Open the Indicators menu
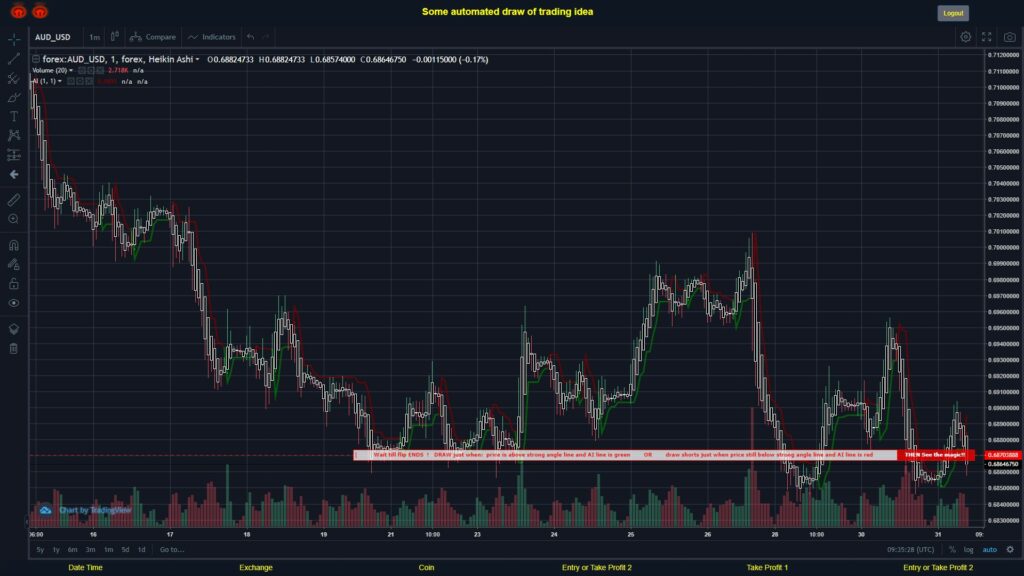The height and width of the screenshot is (576, 1024). 212,37
